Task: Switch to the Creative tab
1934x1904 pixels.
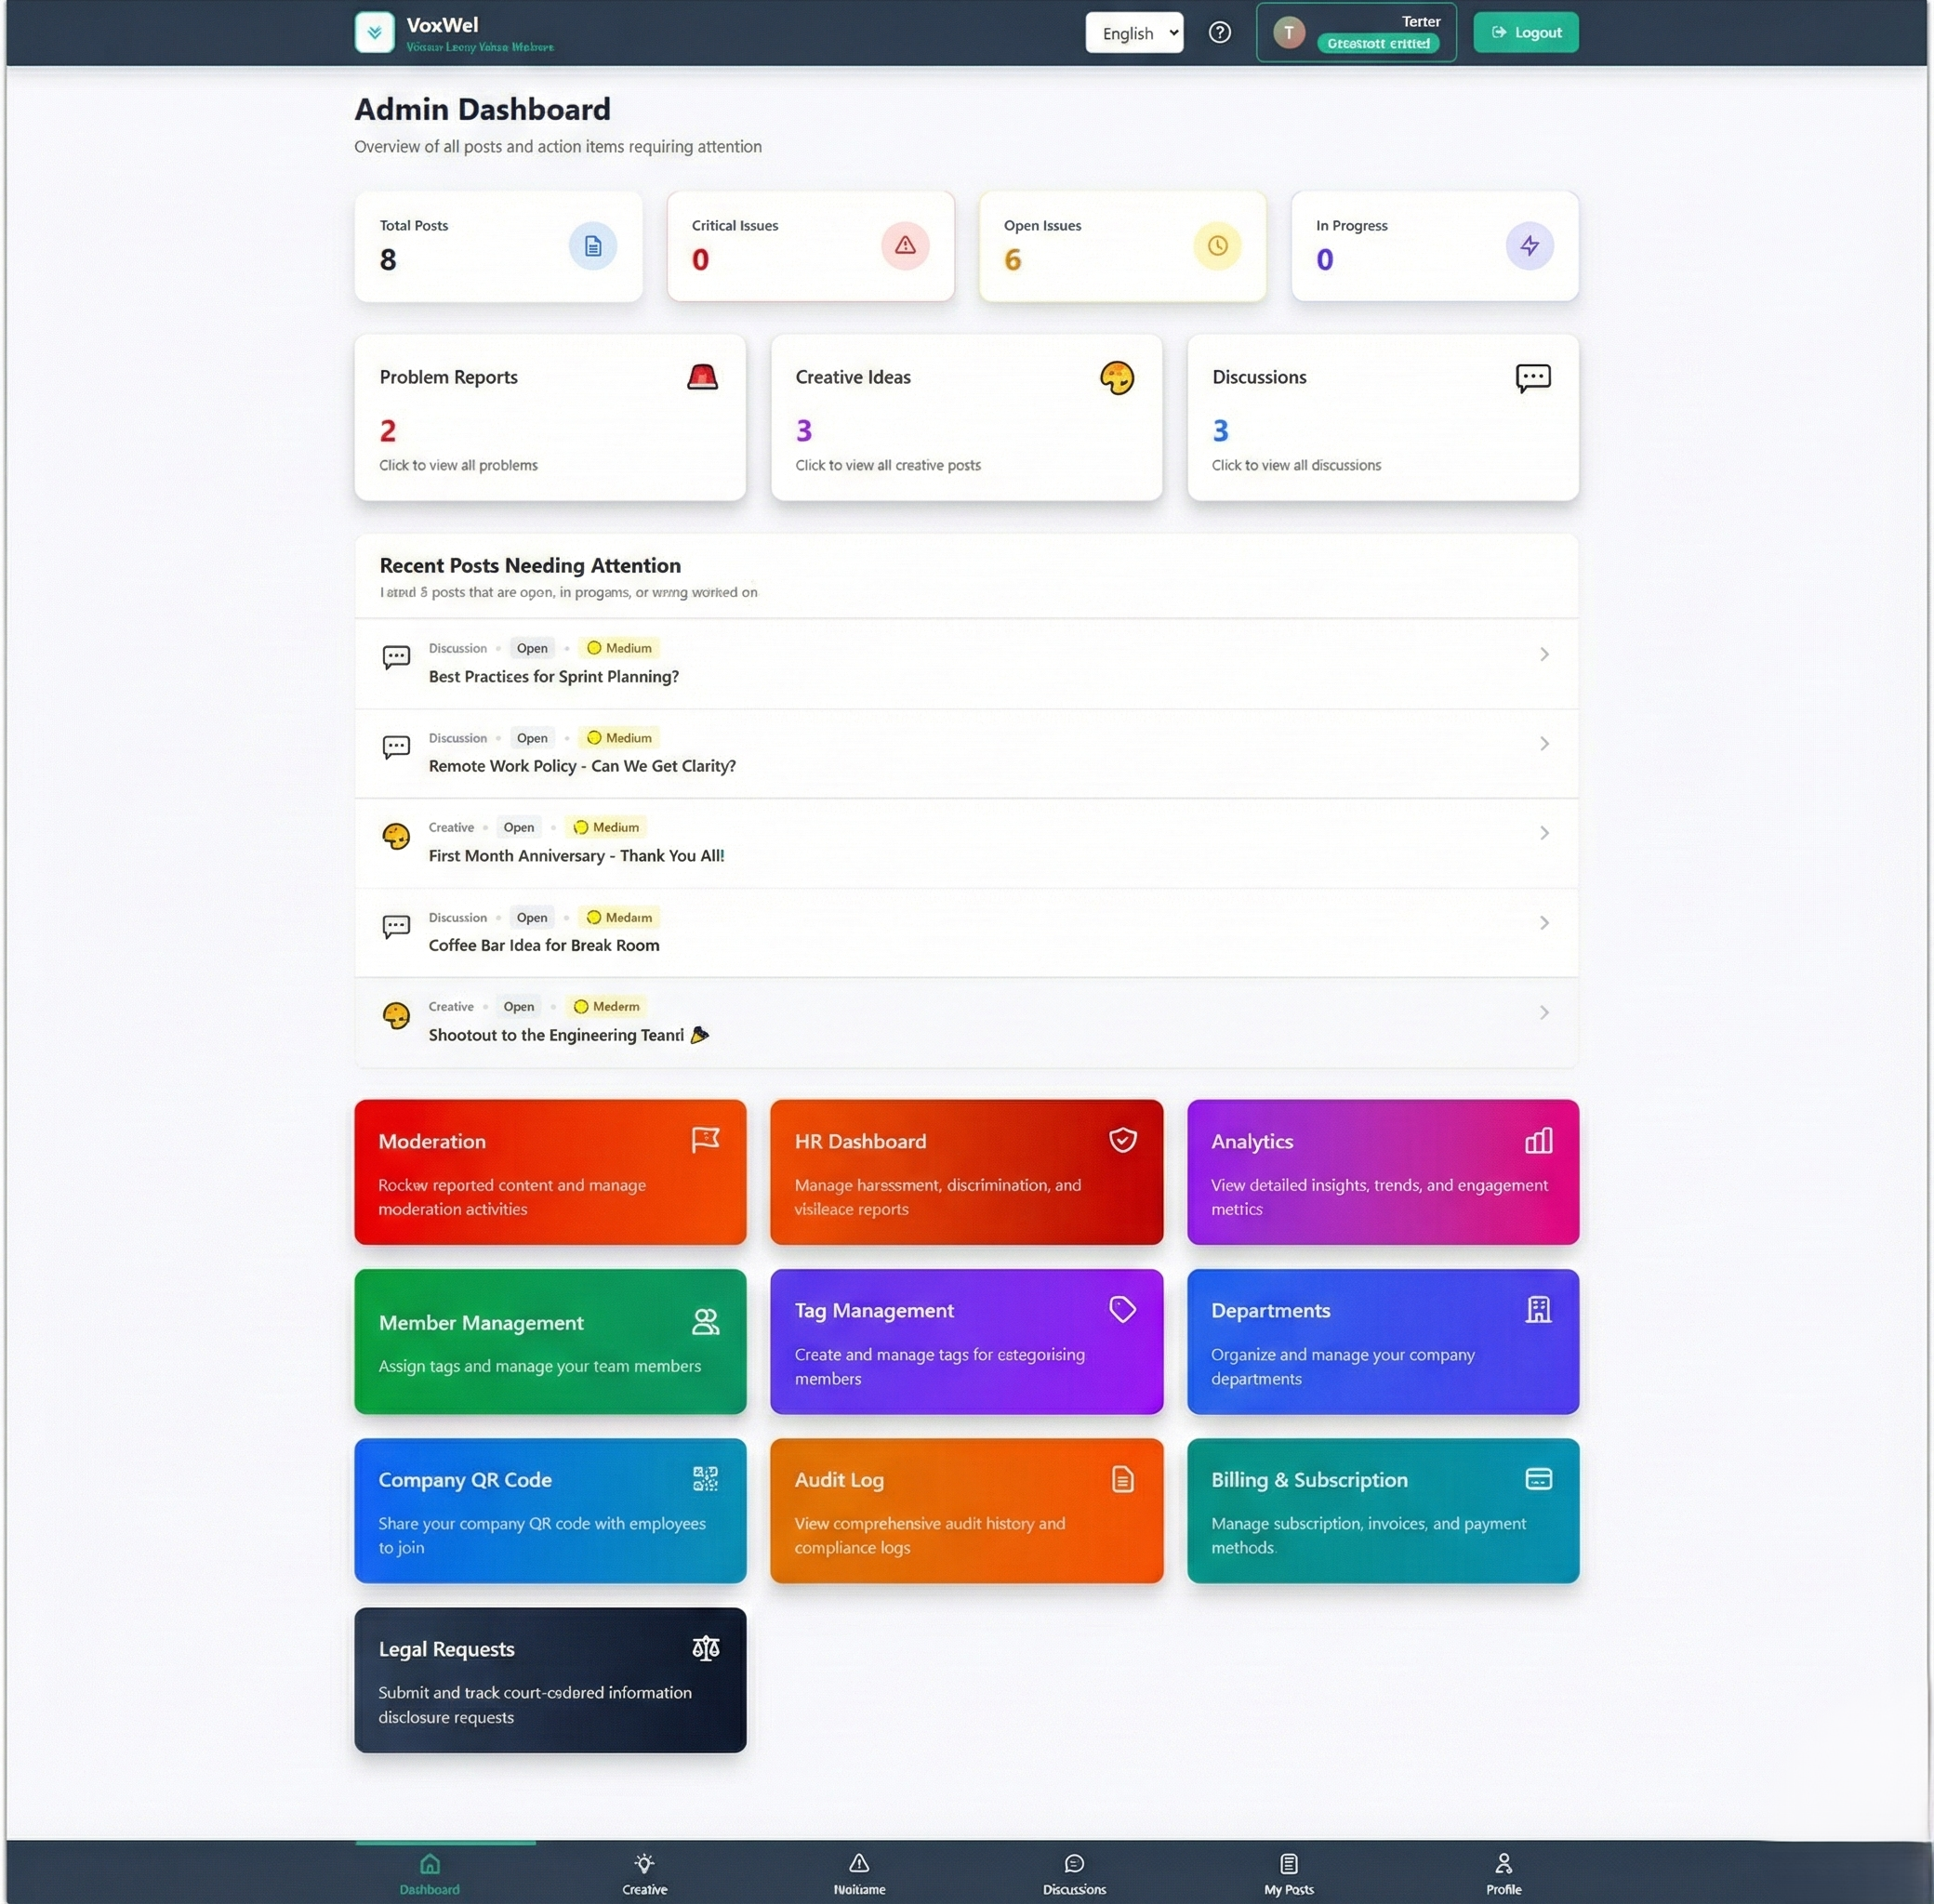Action: (x=644, y=1872)
